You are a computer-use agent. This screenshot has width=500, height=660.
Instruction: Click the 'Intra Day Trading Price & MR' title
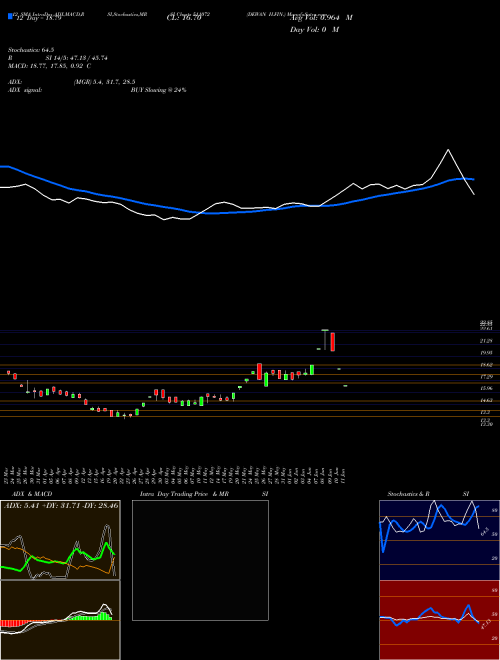click(x=184, y=494)
